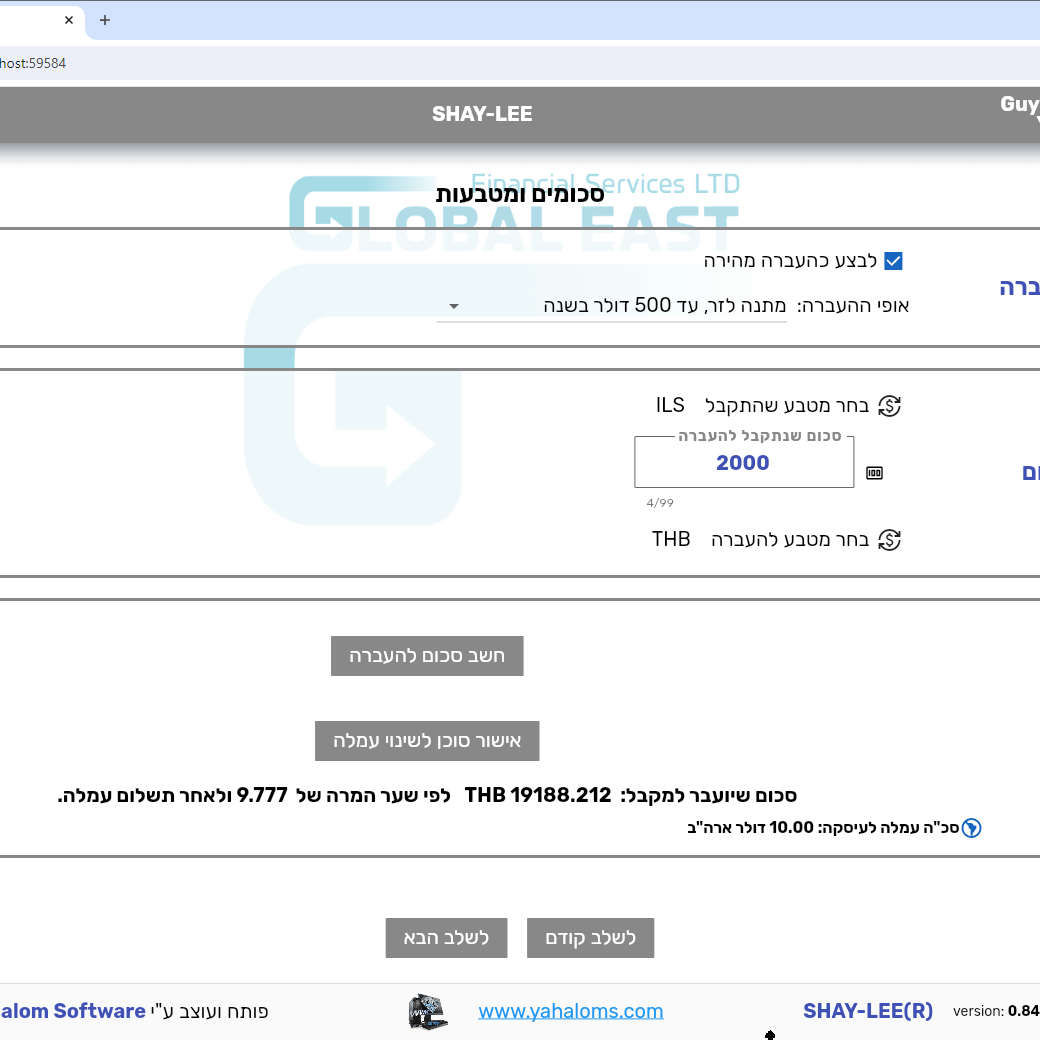This screenshot has width=1040, height=1040.
Task: Click the computer logo image in footer
Action: (428, 1011)
